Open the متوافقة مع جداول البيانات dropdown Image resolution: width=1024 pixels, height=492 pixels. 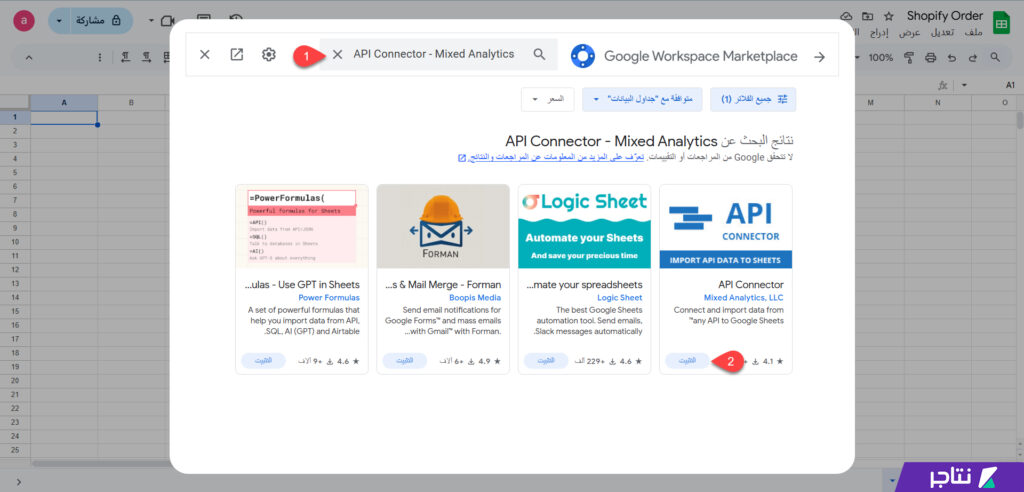643,99
